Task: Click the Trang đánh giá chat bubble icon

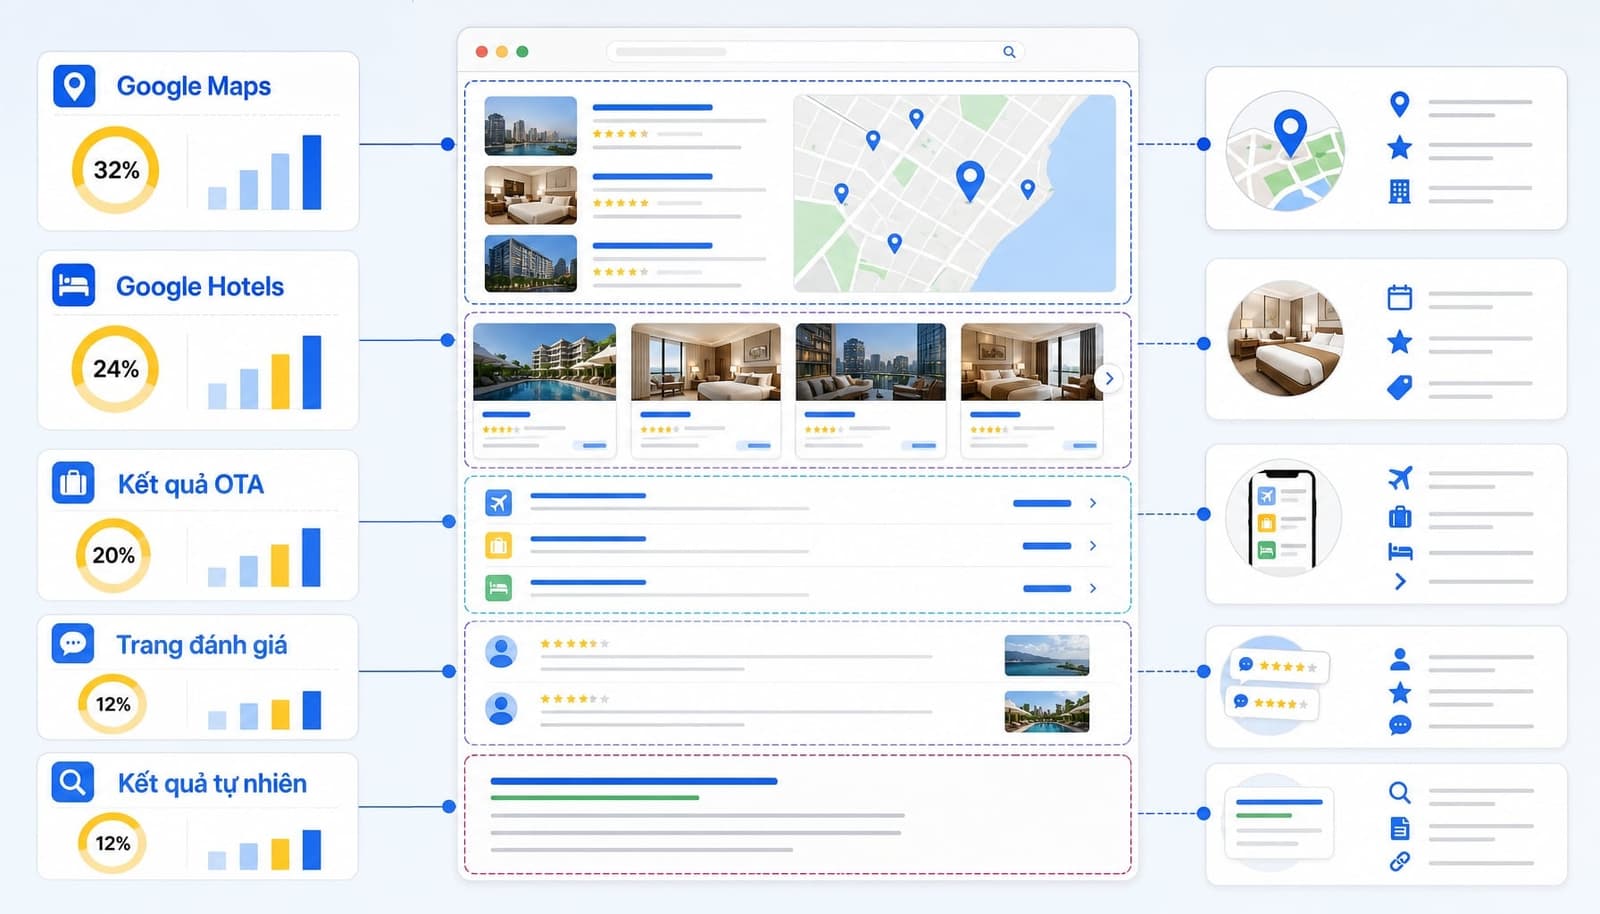Action: coord(73,643)
